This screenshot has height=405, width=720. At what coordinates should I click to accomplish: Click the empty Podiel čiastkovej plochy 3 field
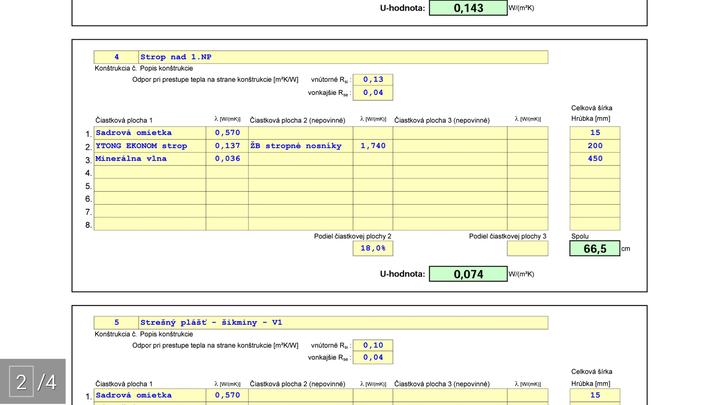pos(527,248)
